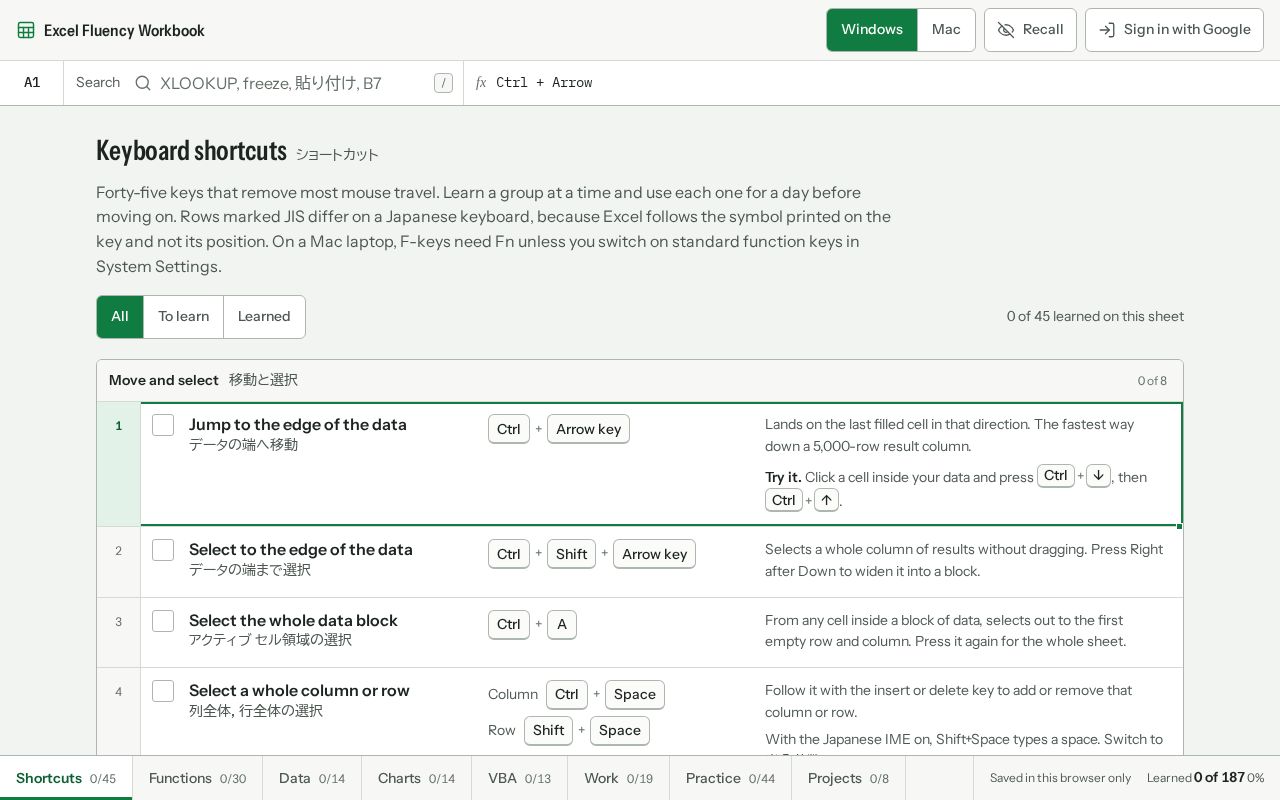Open the Projects sheet tab
Viewport: 1280px width, 800px height.
pyautogui.click(x=848, y=778)
